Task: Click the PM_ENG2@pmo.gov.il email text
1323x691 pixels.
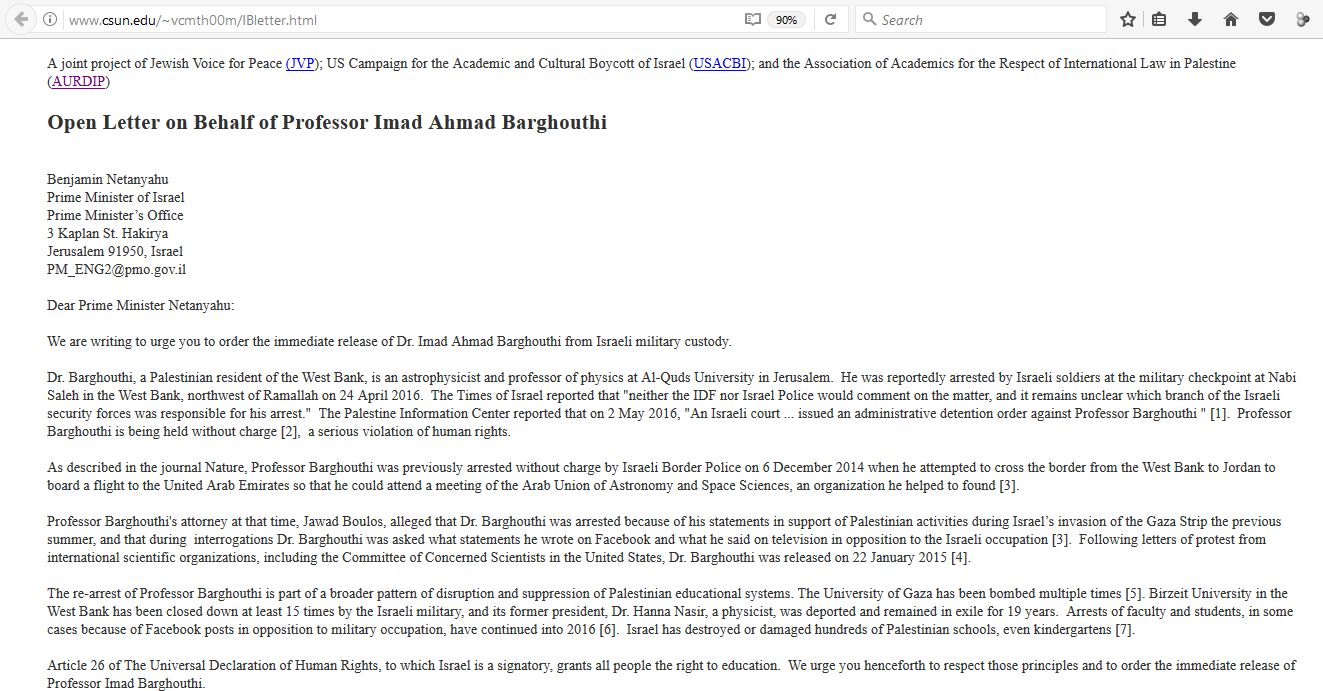Action: 117,269
